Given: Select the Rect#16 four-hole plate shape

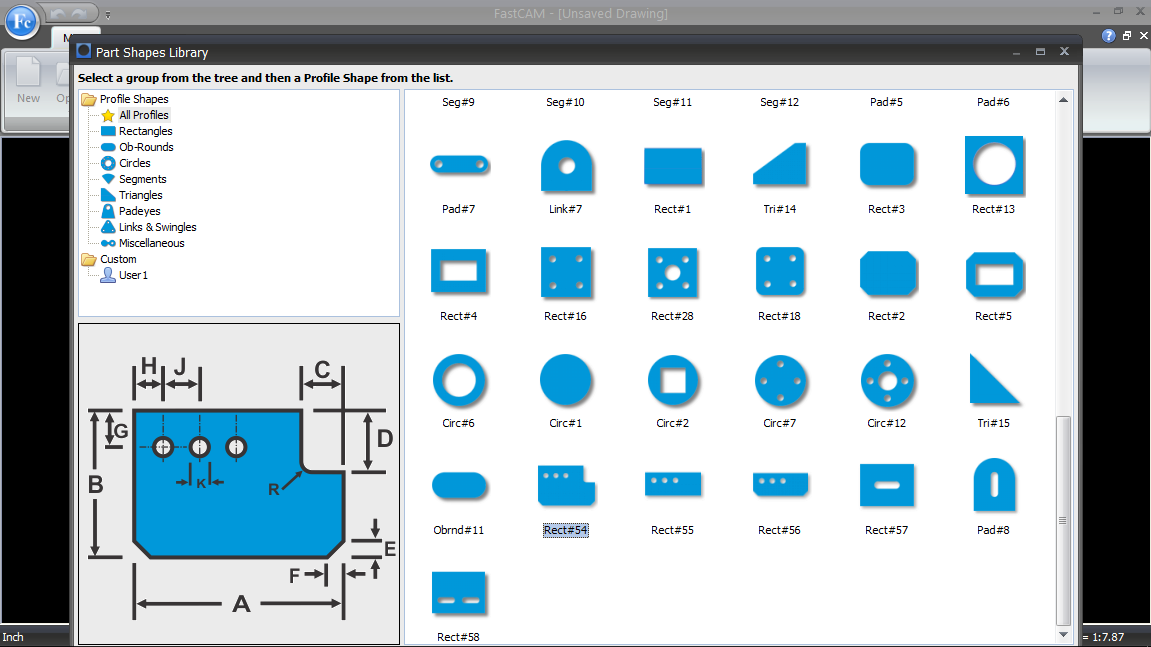Looking at the screenshot, I should pos(566,272).
